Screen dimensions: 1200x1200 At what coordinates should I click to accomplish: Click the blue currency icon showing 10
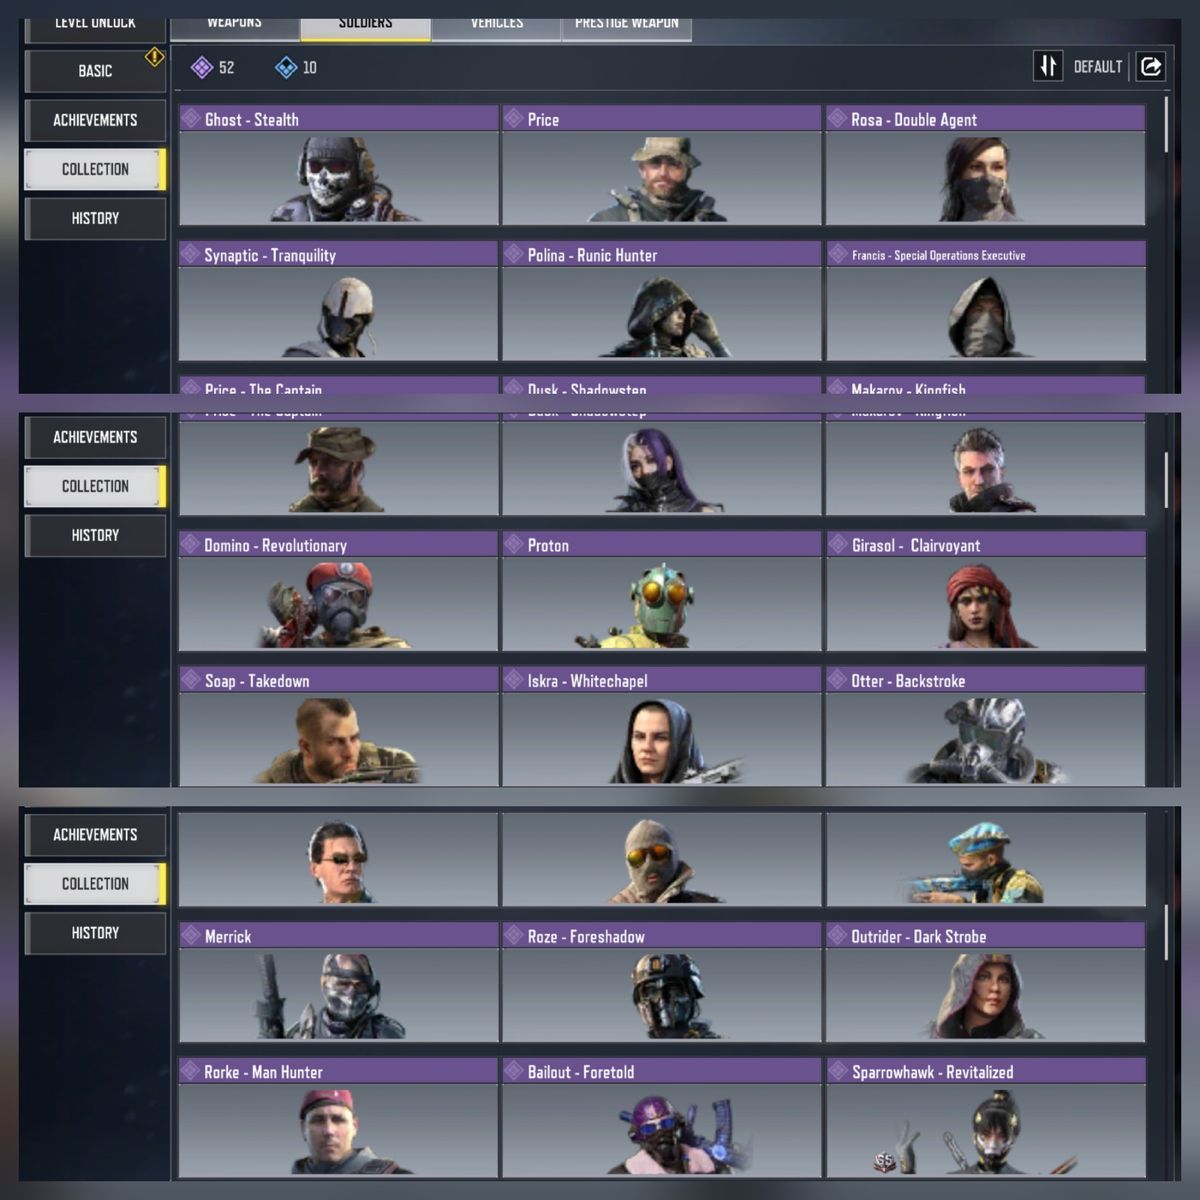[x=286, y=67]
